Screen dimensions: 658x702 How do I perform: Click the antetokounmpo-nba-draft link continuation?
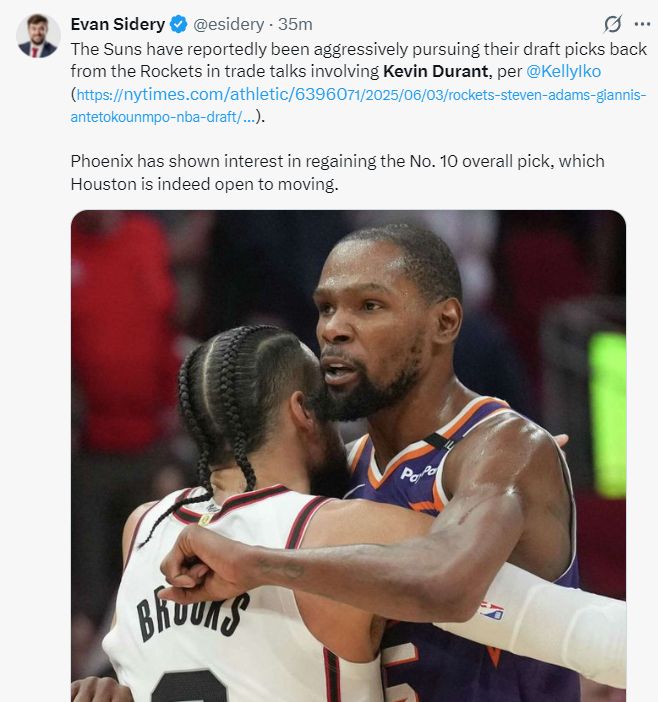pos(162,117)
